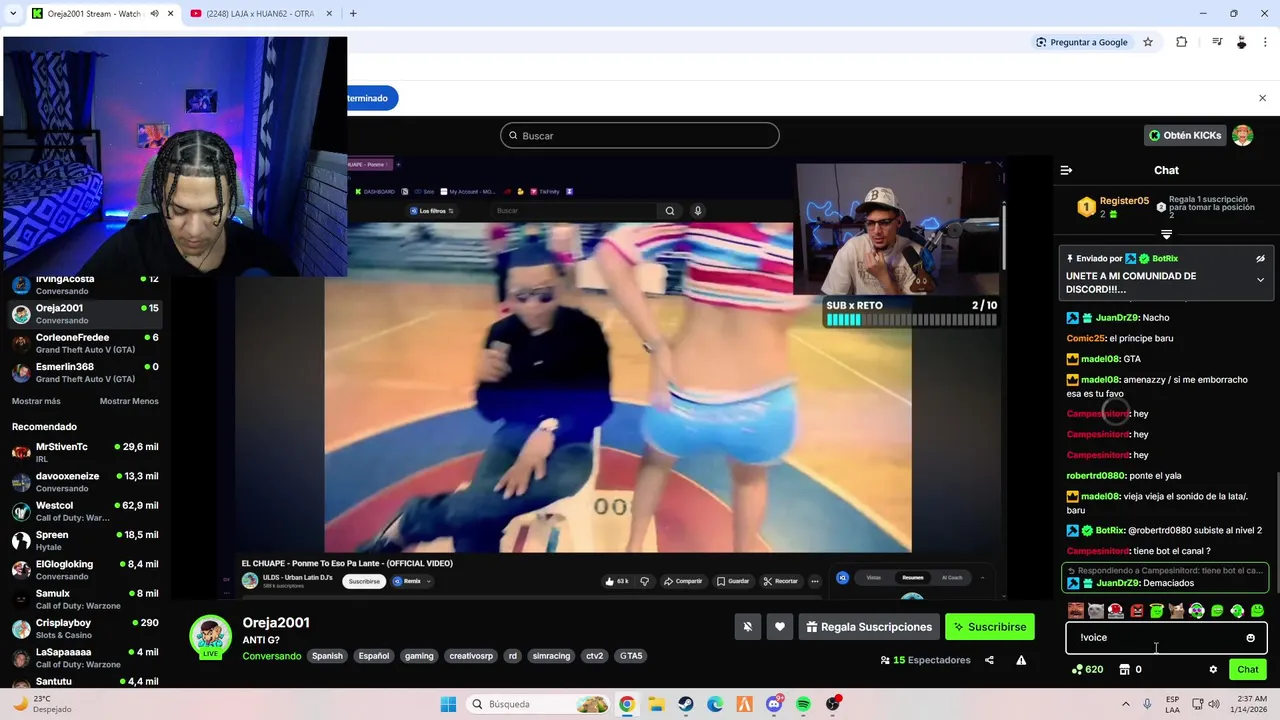The image size is (1280, 720).
Task: Open Discord from the taskbar
Action: [x=774, y=704]
